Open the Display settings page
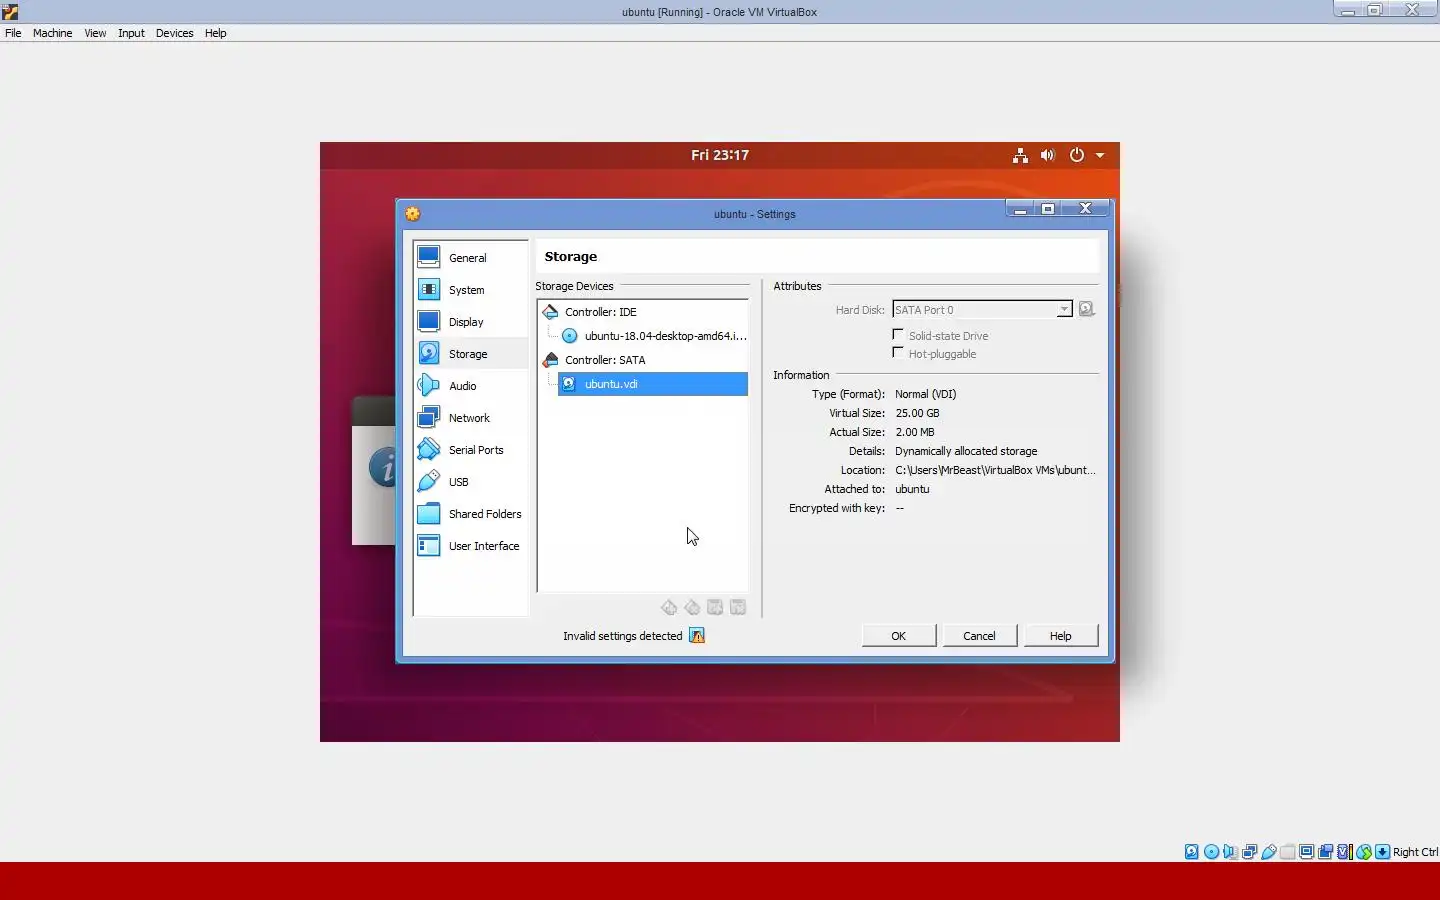The image size is (1440, 900). pos(470,321)
